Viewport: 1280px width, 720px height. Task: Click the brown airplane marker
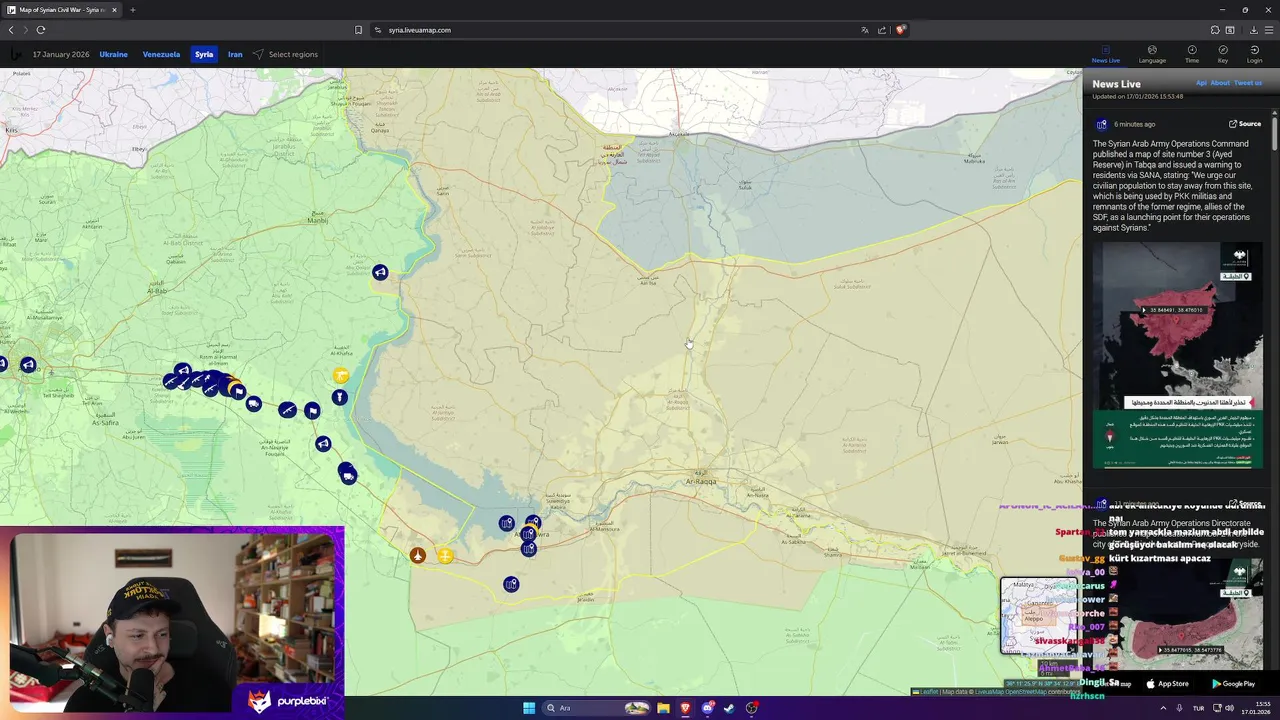418,555
